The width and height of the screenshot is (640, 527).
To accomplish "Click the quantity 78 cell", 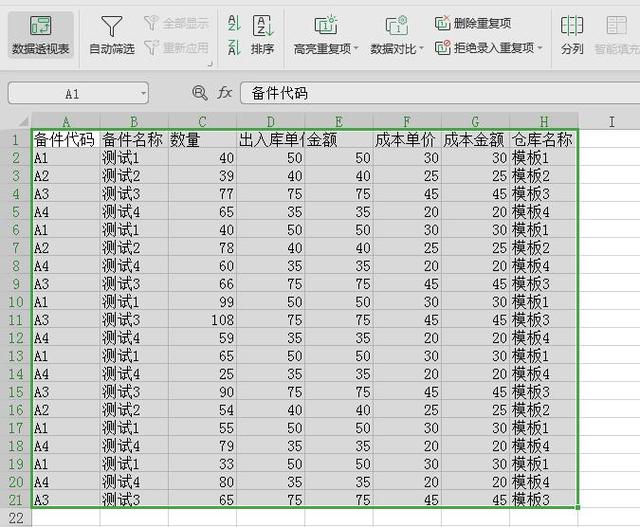I will tap(202, 248).
